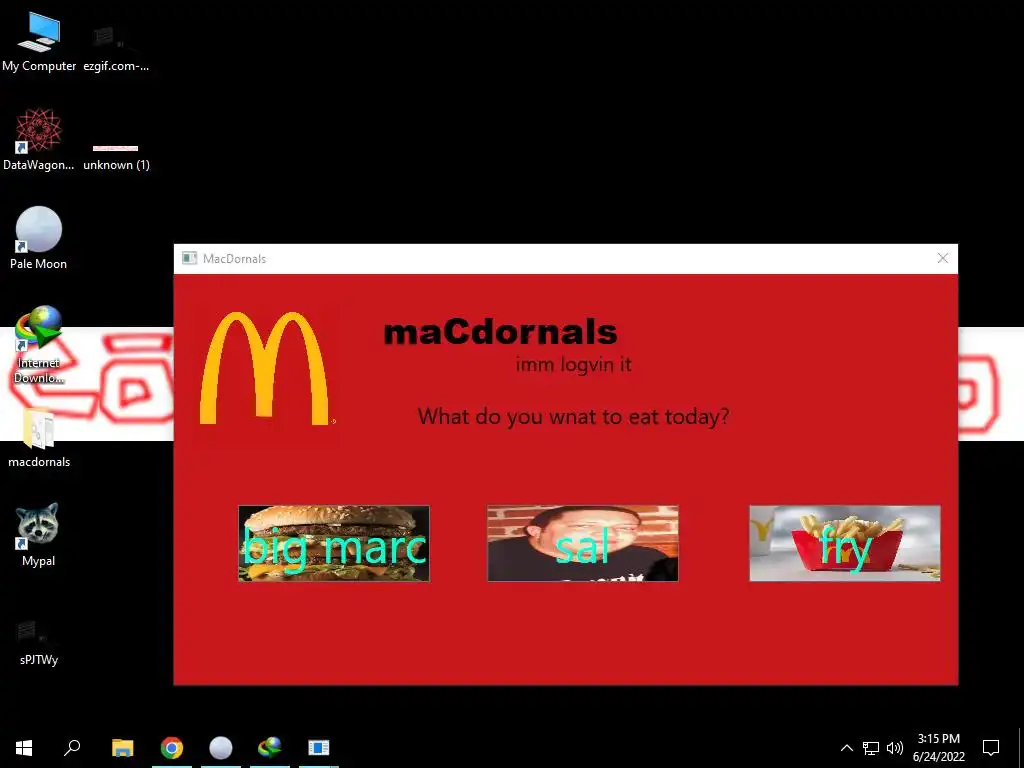Open the Windows Start menu
Screen dimensions: 1024x768
24,748
